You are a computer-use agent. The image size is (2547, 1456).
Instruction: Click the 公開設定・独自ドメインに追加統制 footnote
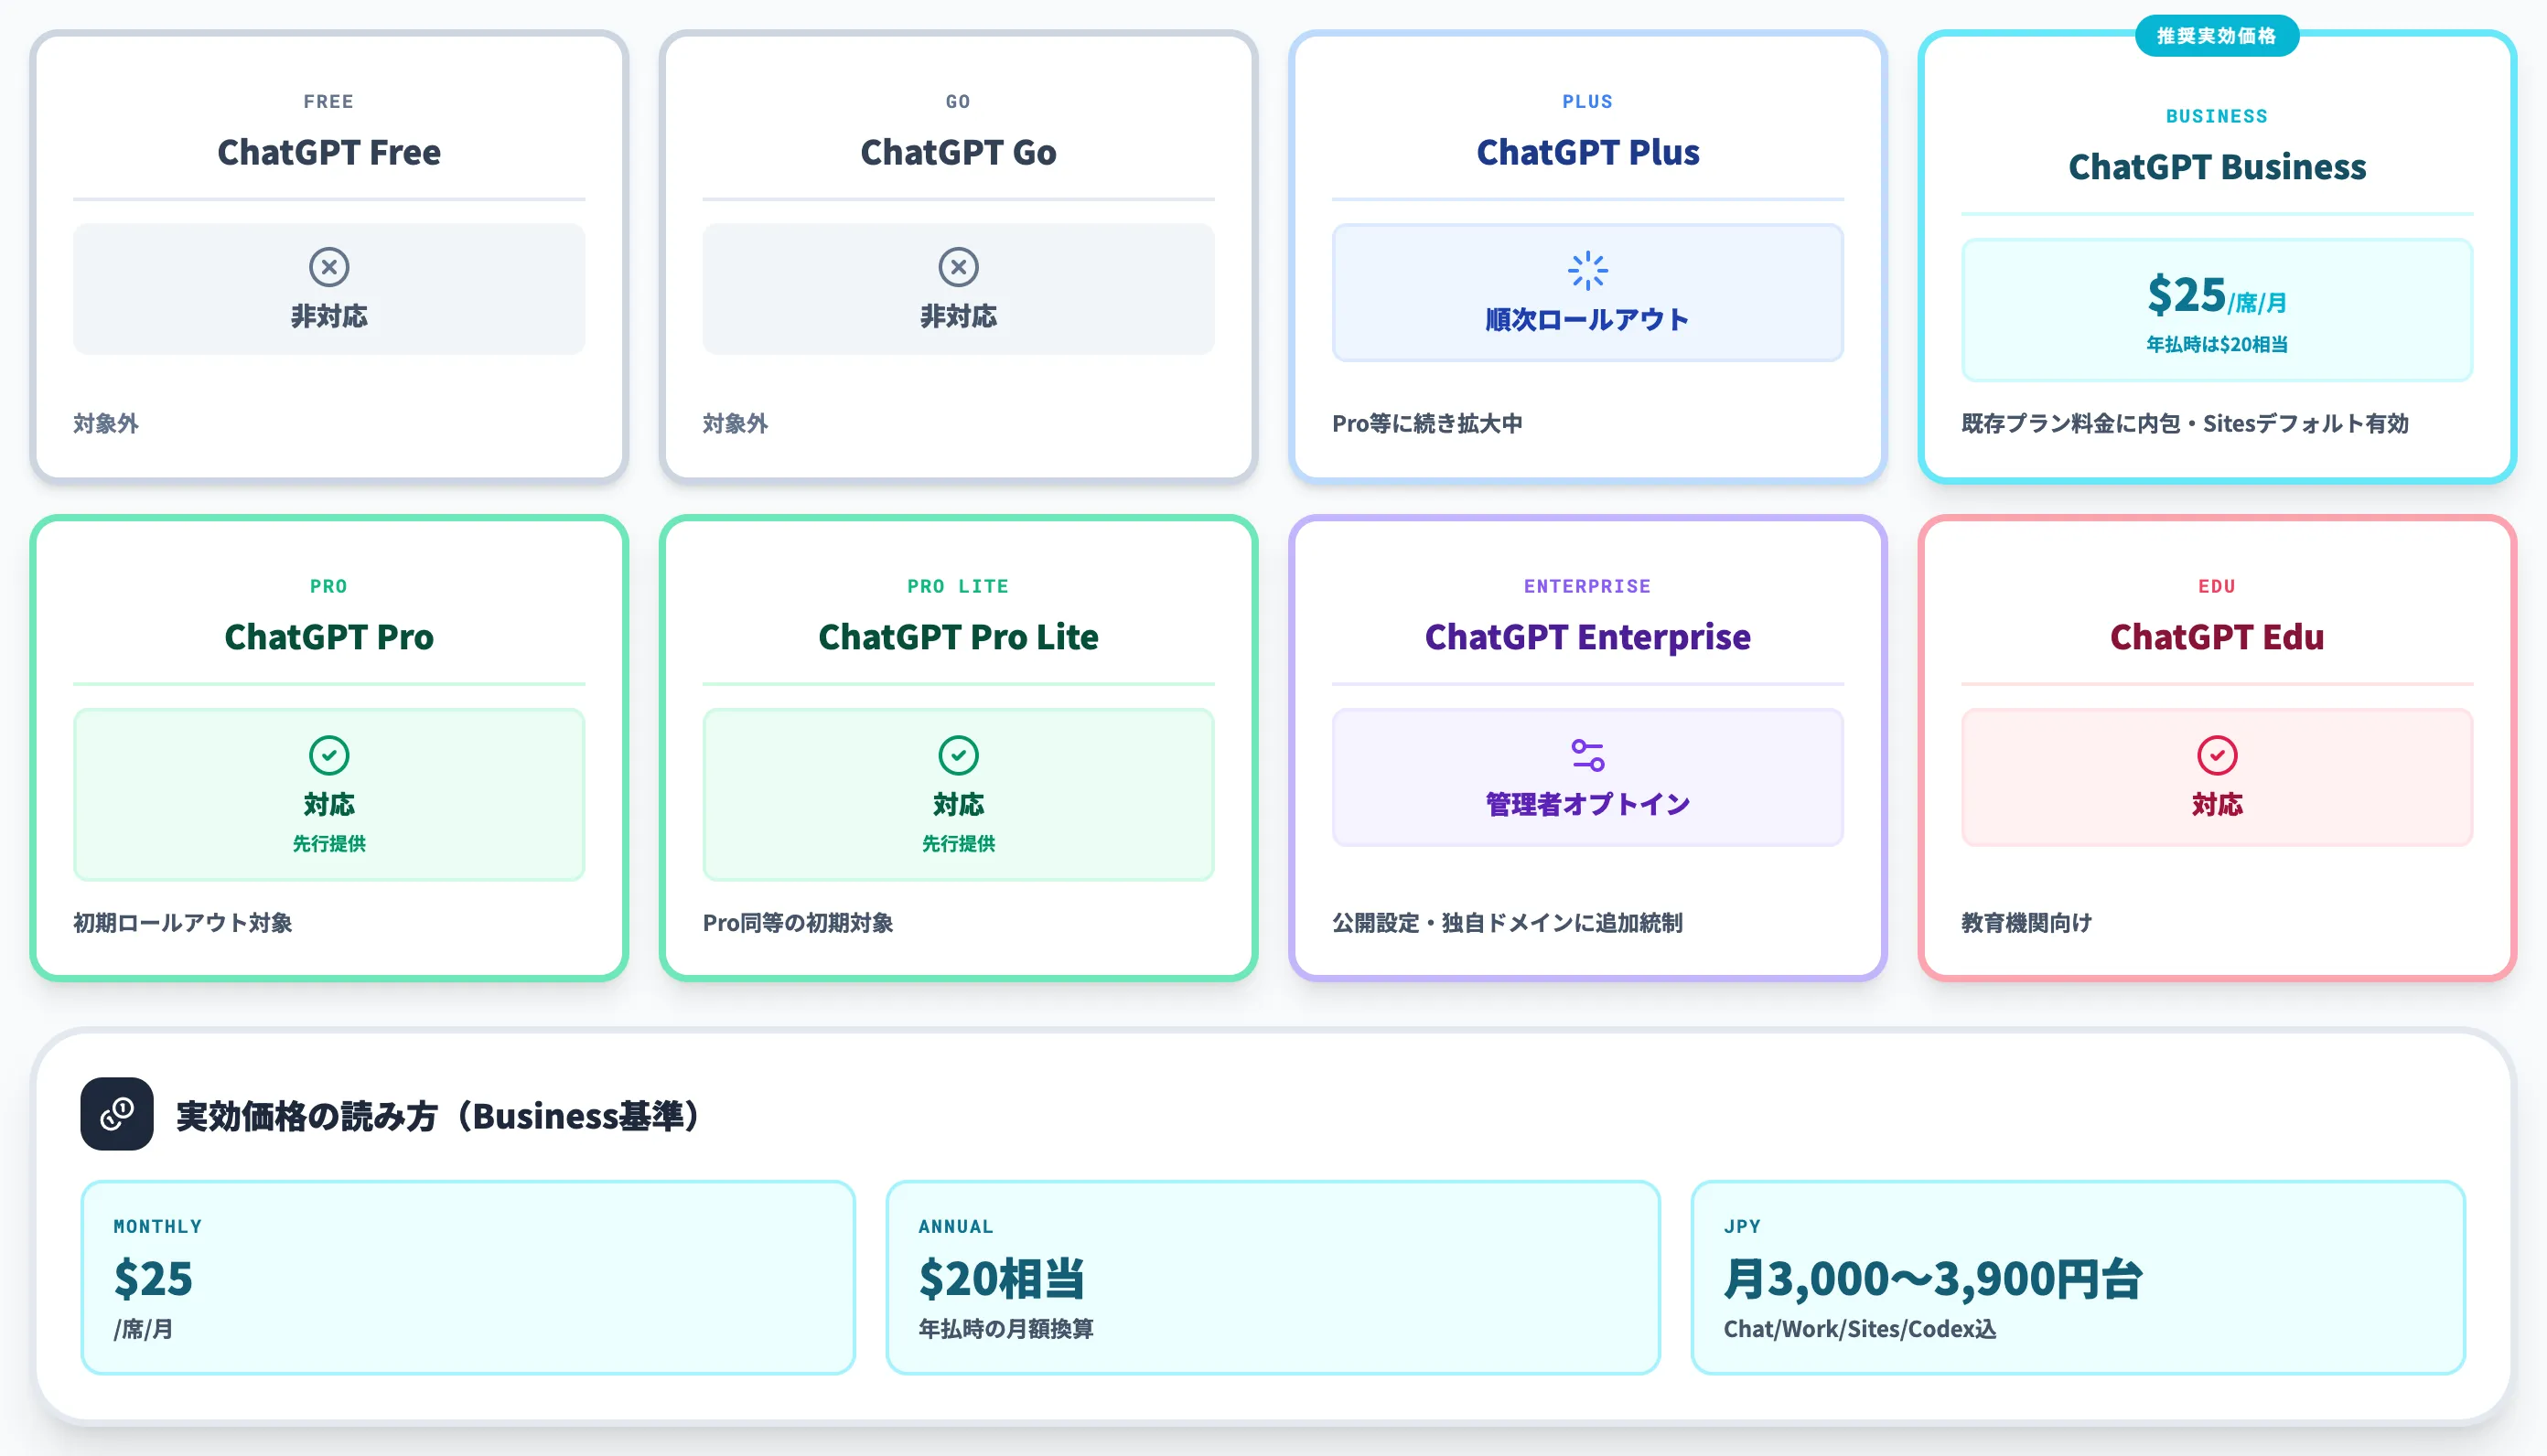pos(1507,922)
